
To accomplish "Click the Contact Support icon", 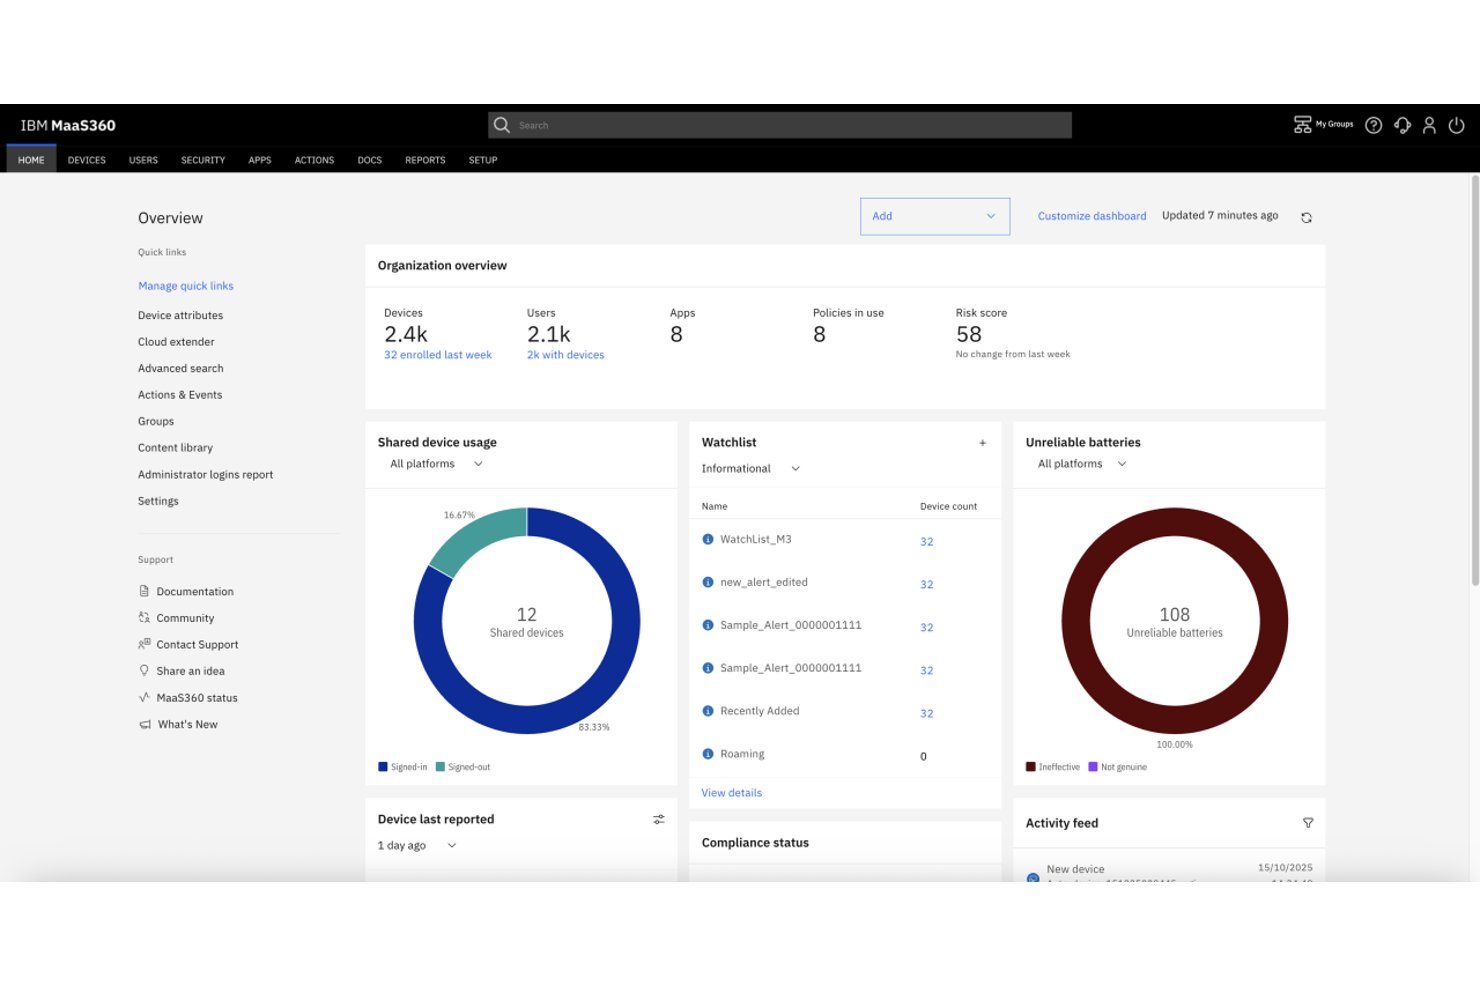I will pos(144,644).
